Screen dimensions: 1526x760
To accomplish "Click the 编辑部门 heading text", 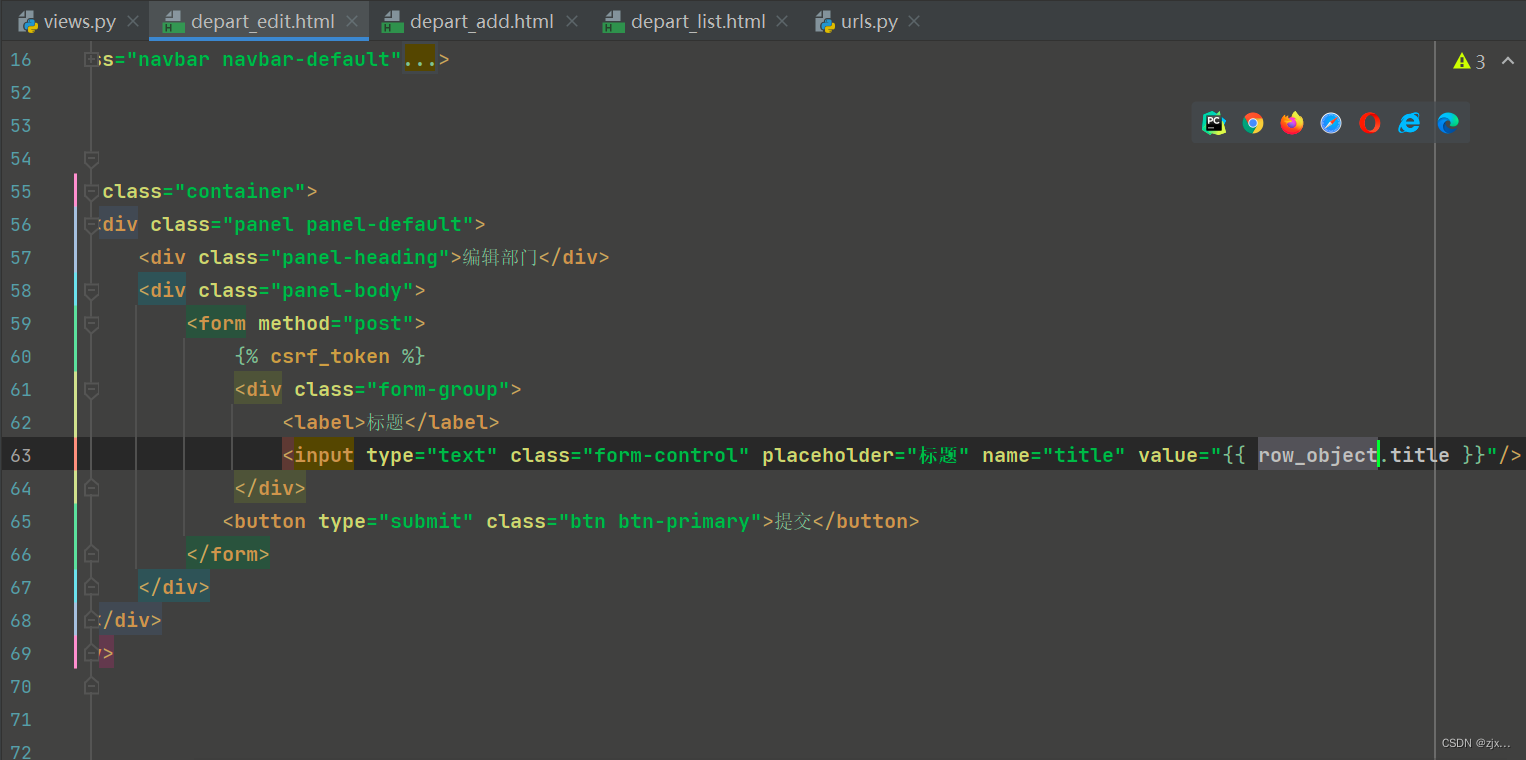I will pyautogui.click(x=500, y=257).
